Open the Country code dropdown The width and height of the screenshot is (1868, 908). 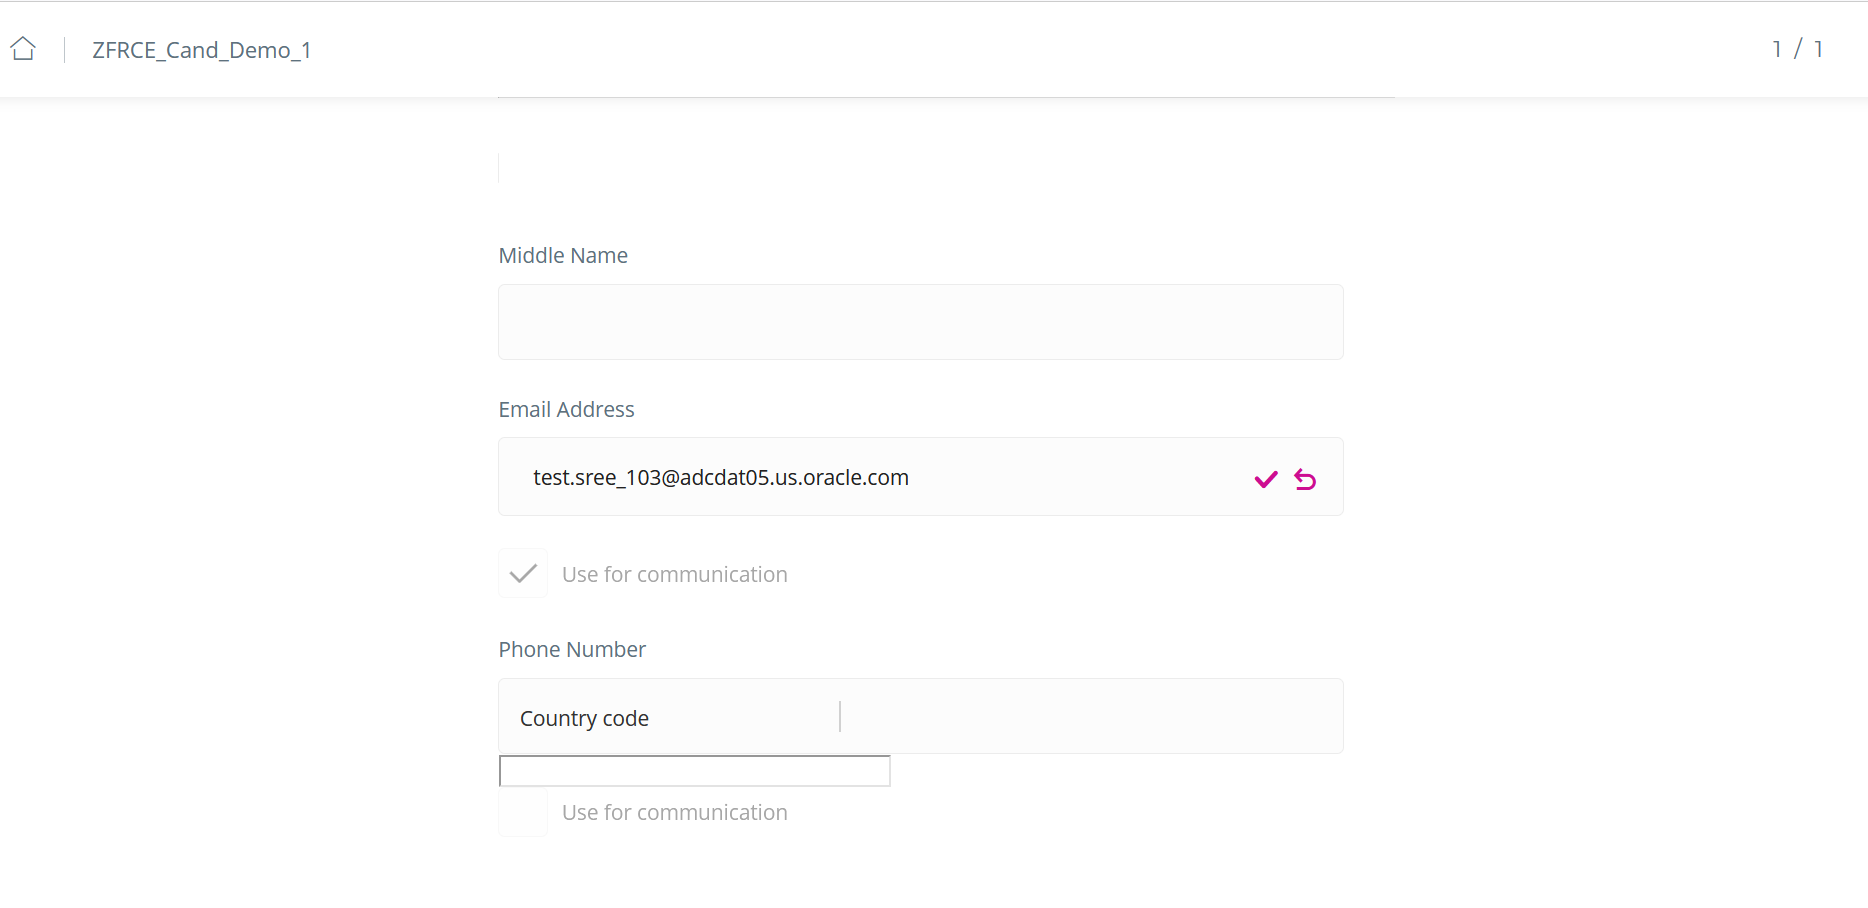669,717
